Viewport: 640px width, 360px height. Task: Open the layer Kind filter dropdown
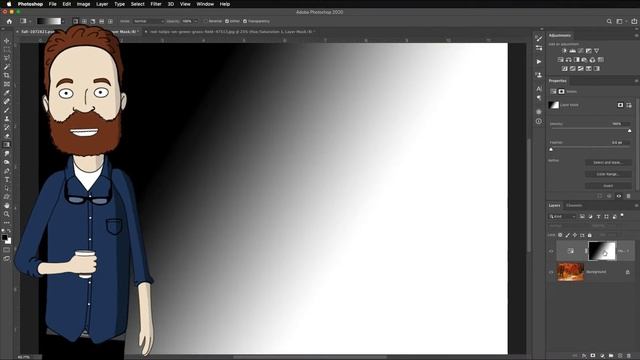coord(562,216)
